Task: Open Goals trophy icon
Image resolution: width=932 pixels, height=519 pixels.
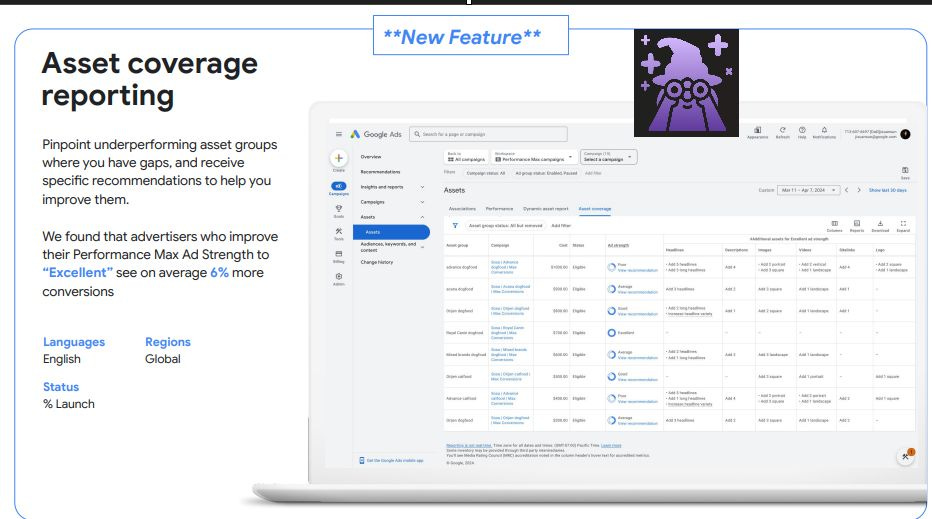Action: tap(339, 211)
